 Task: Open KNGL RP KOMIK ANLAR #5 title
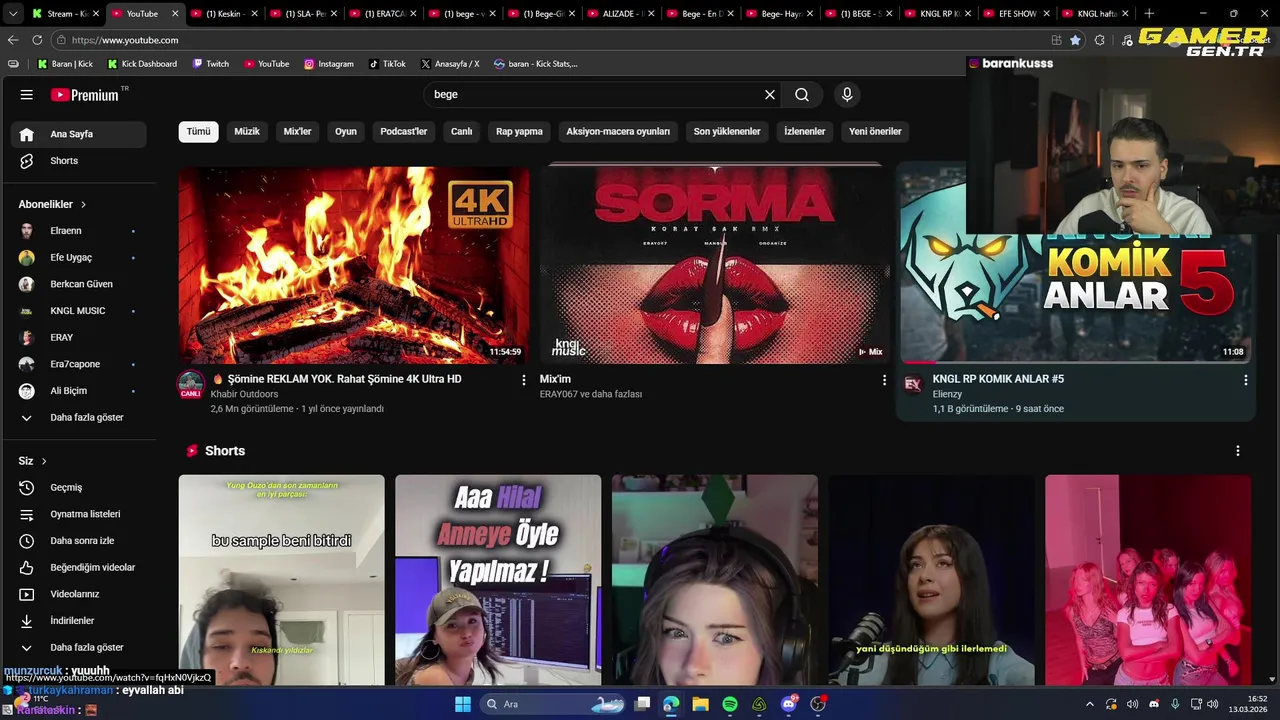(x=998, y=379)
